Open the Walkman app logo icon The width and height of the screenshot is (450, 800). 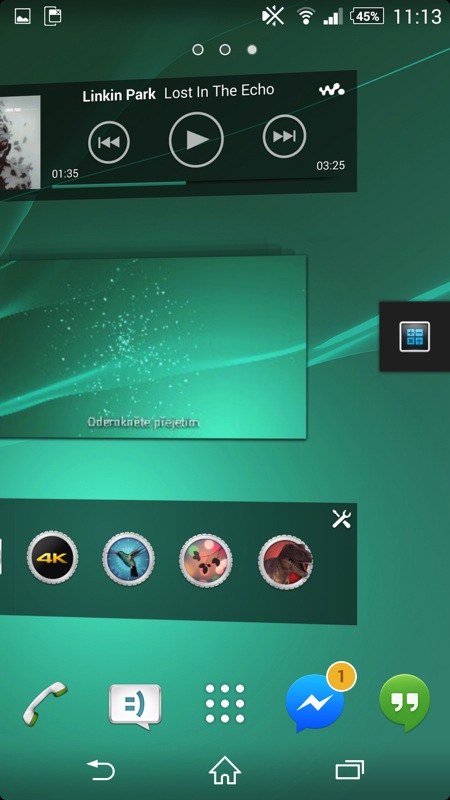coord(332,90)
